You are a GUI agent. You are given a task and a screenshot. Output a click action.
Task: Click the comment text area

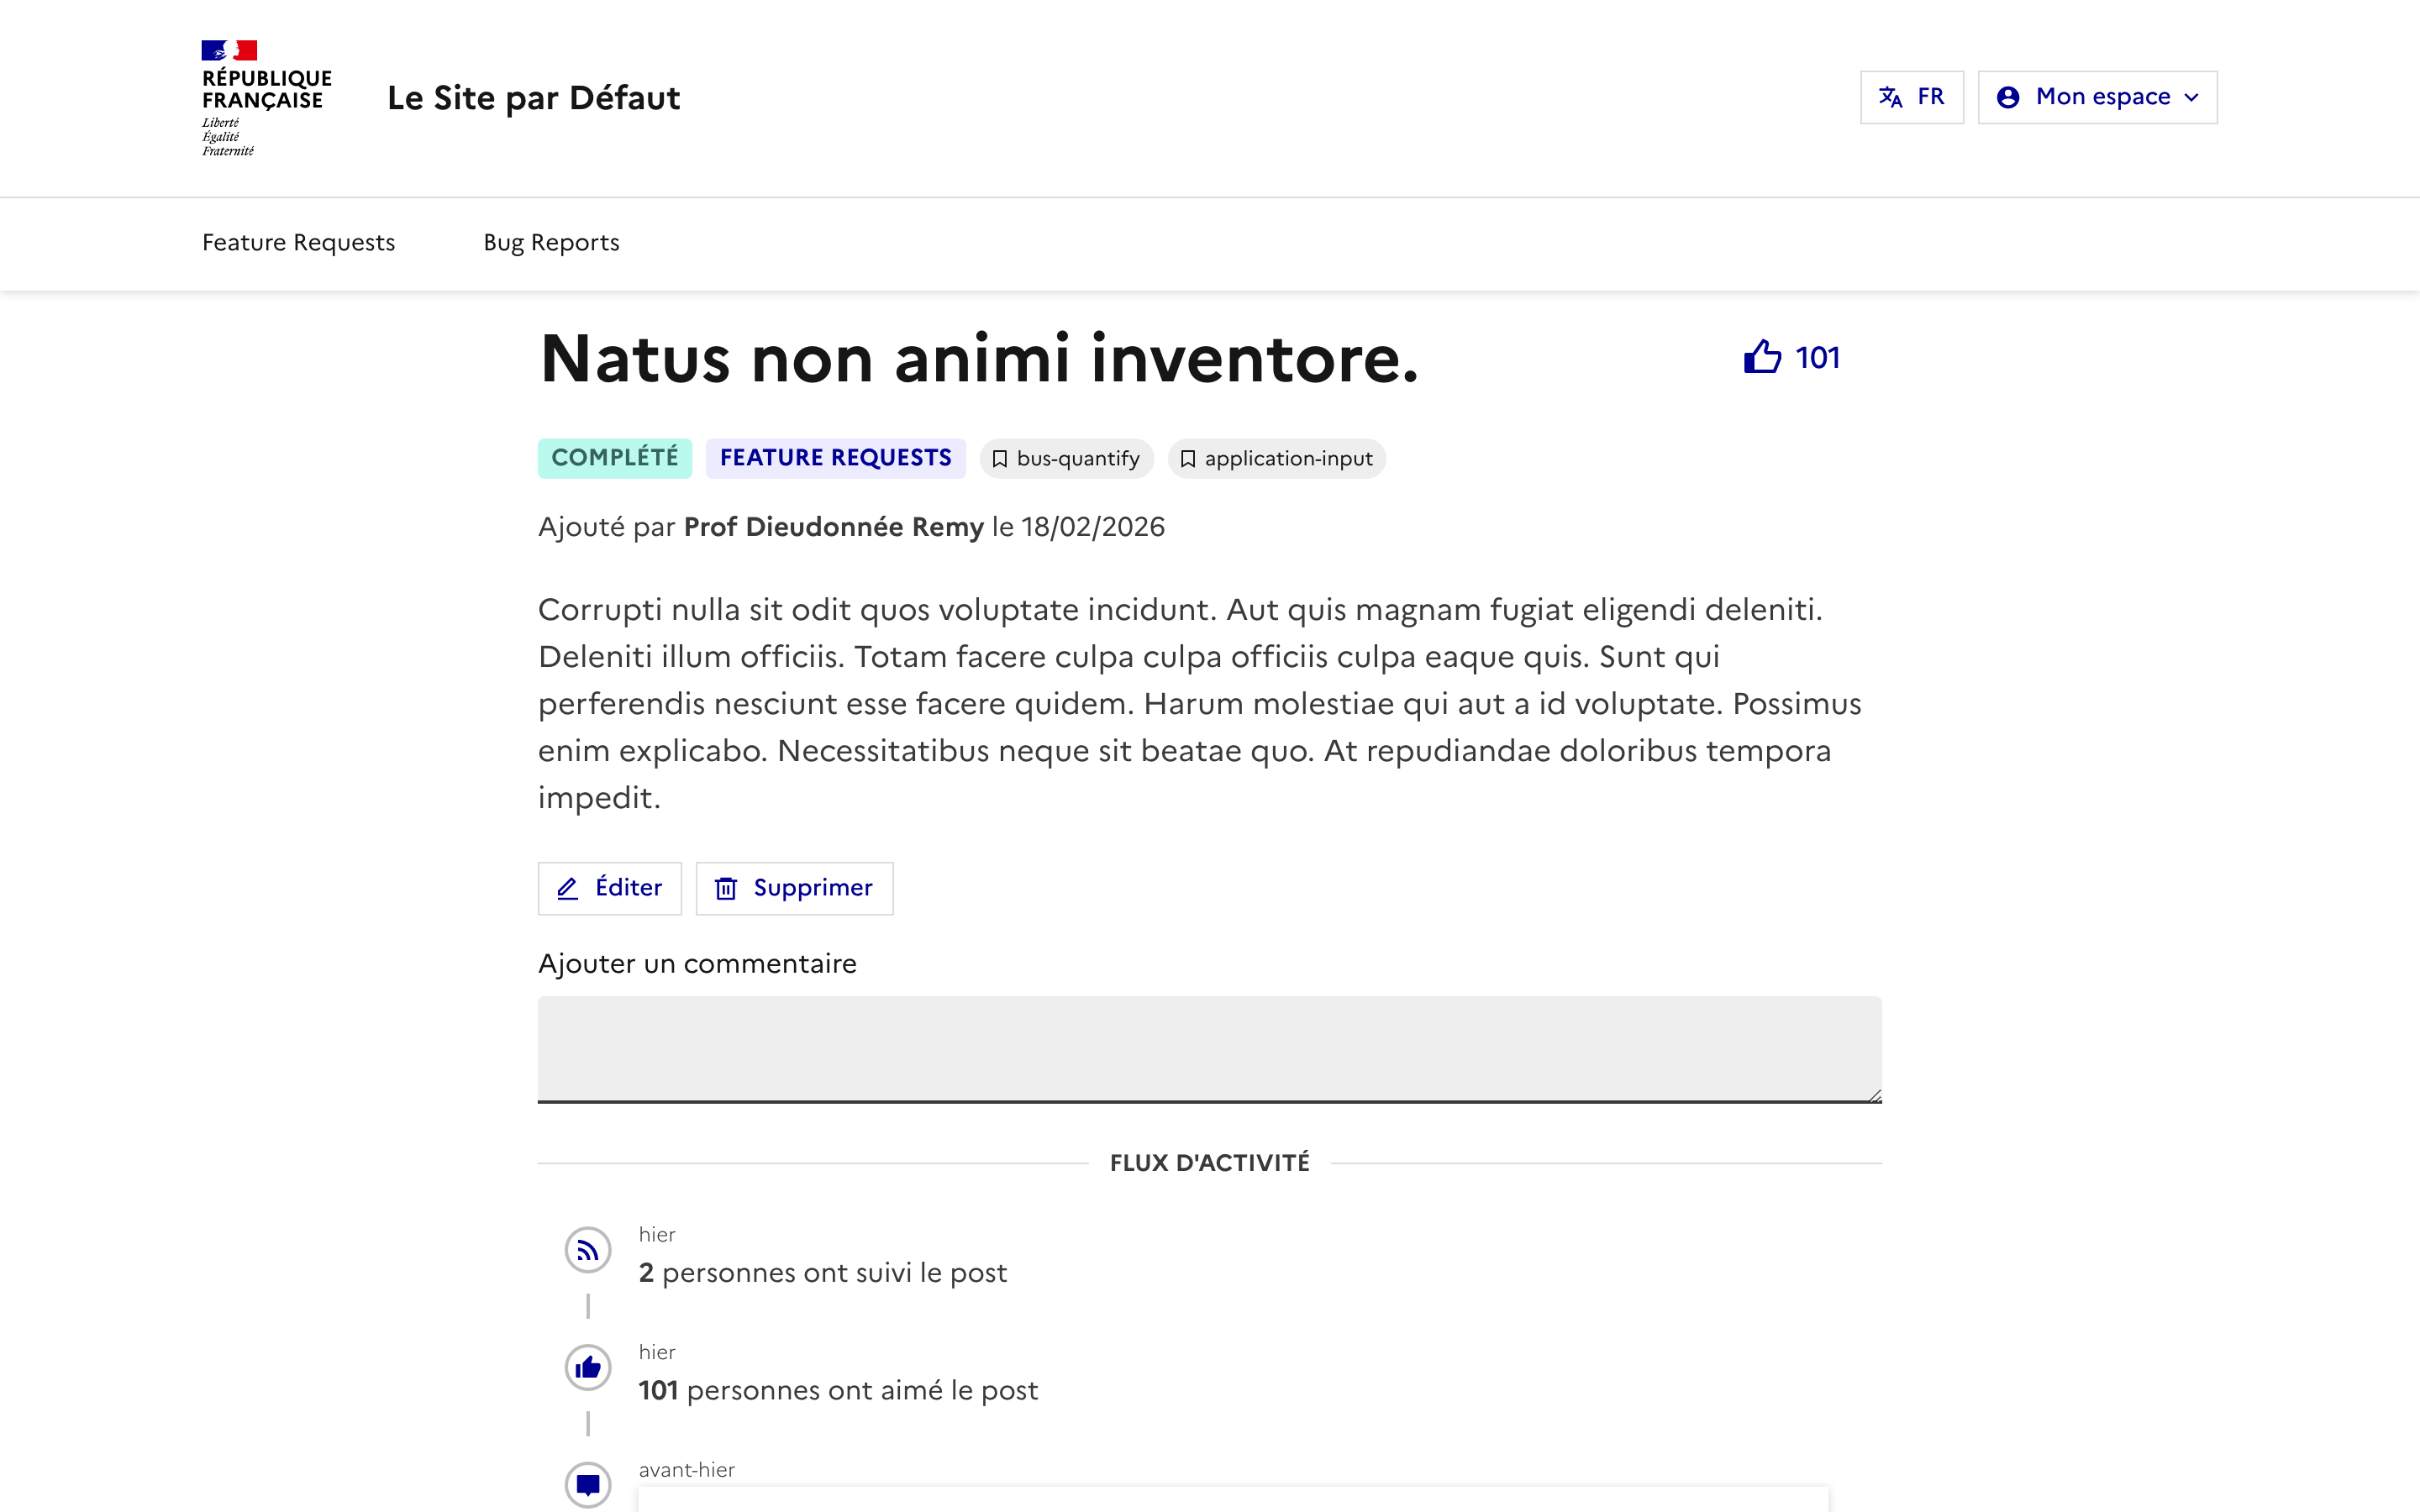pos(1208,1049)
